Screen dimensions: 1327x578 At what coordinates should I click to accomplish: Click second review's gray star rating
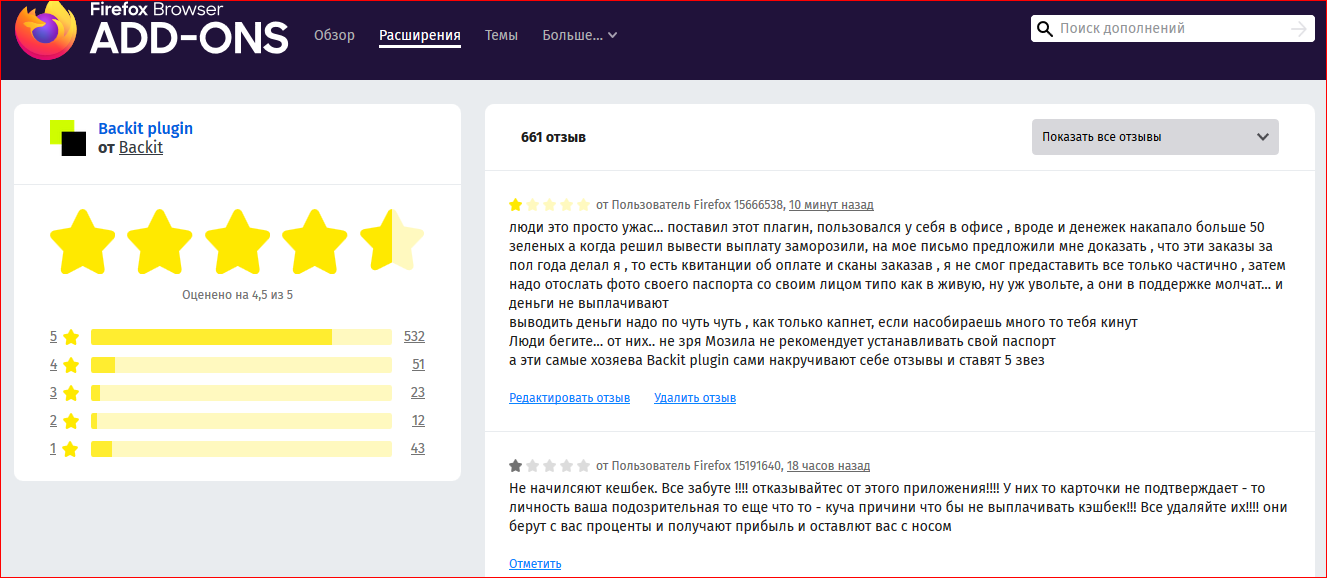[x=549, y=465]
